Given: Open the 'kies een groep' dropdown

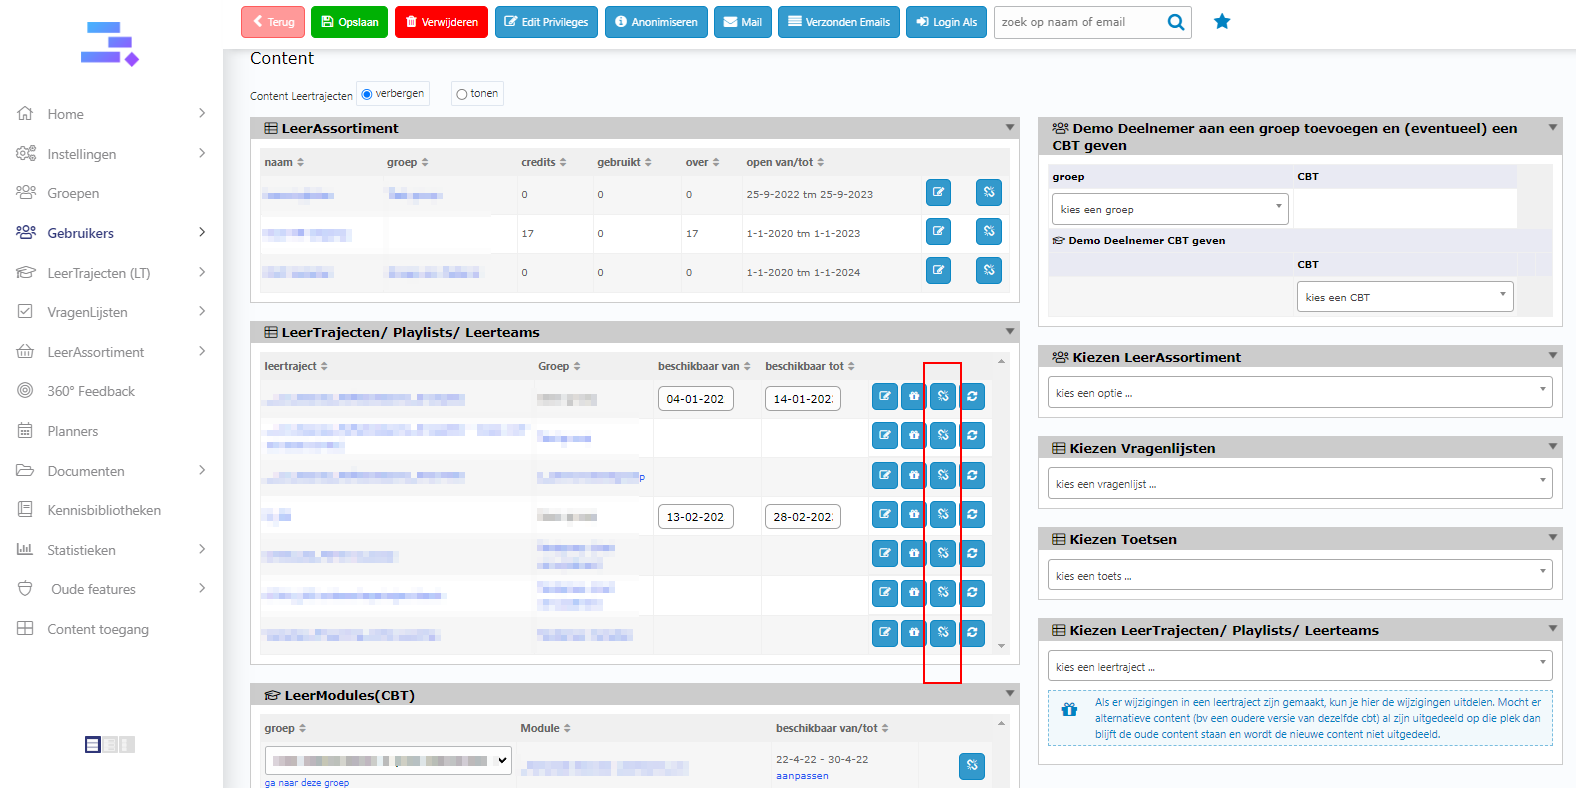Looking at the screenshot, I should click(1169, 209).
